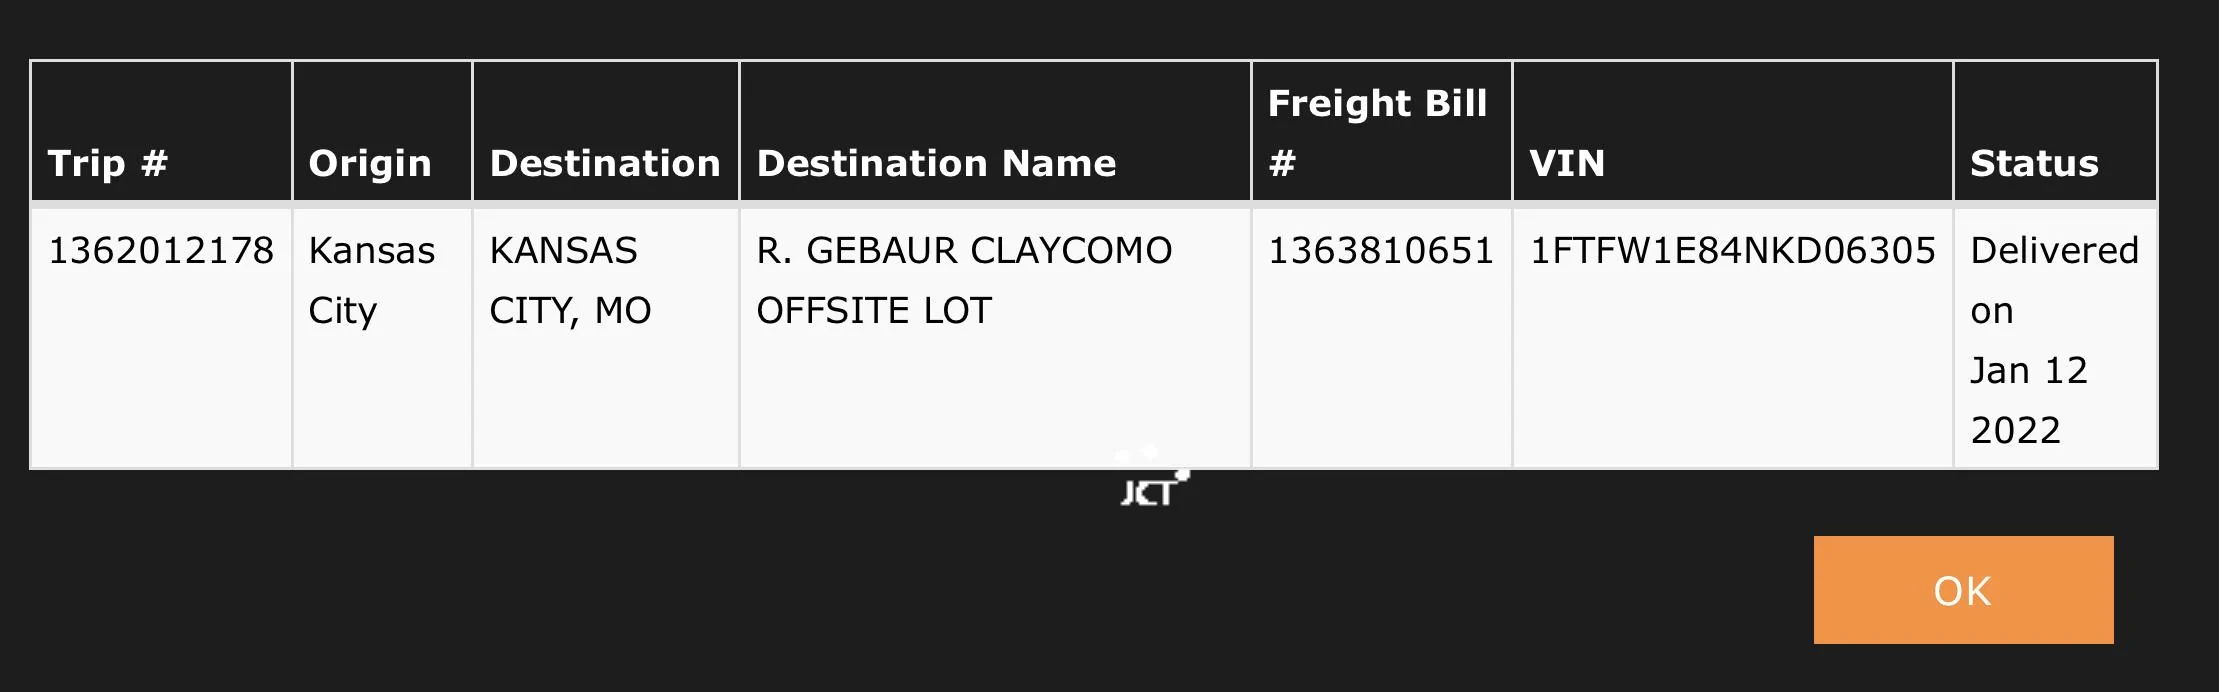Screen dimensions: 2235x692
Task: Select freight bill number 1363810651
Action: click(x=1381, y=250)
